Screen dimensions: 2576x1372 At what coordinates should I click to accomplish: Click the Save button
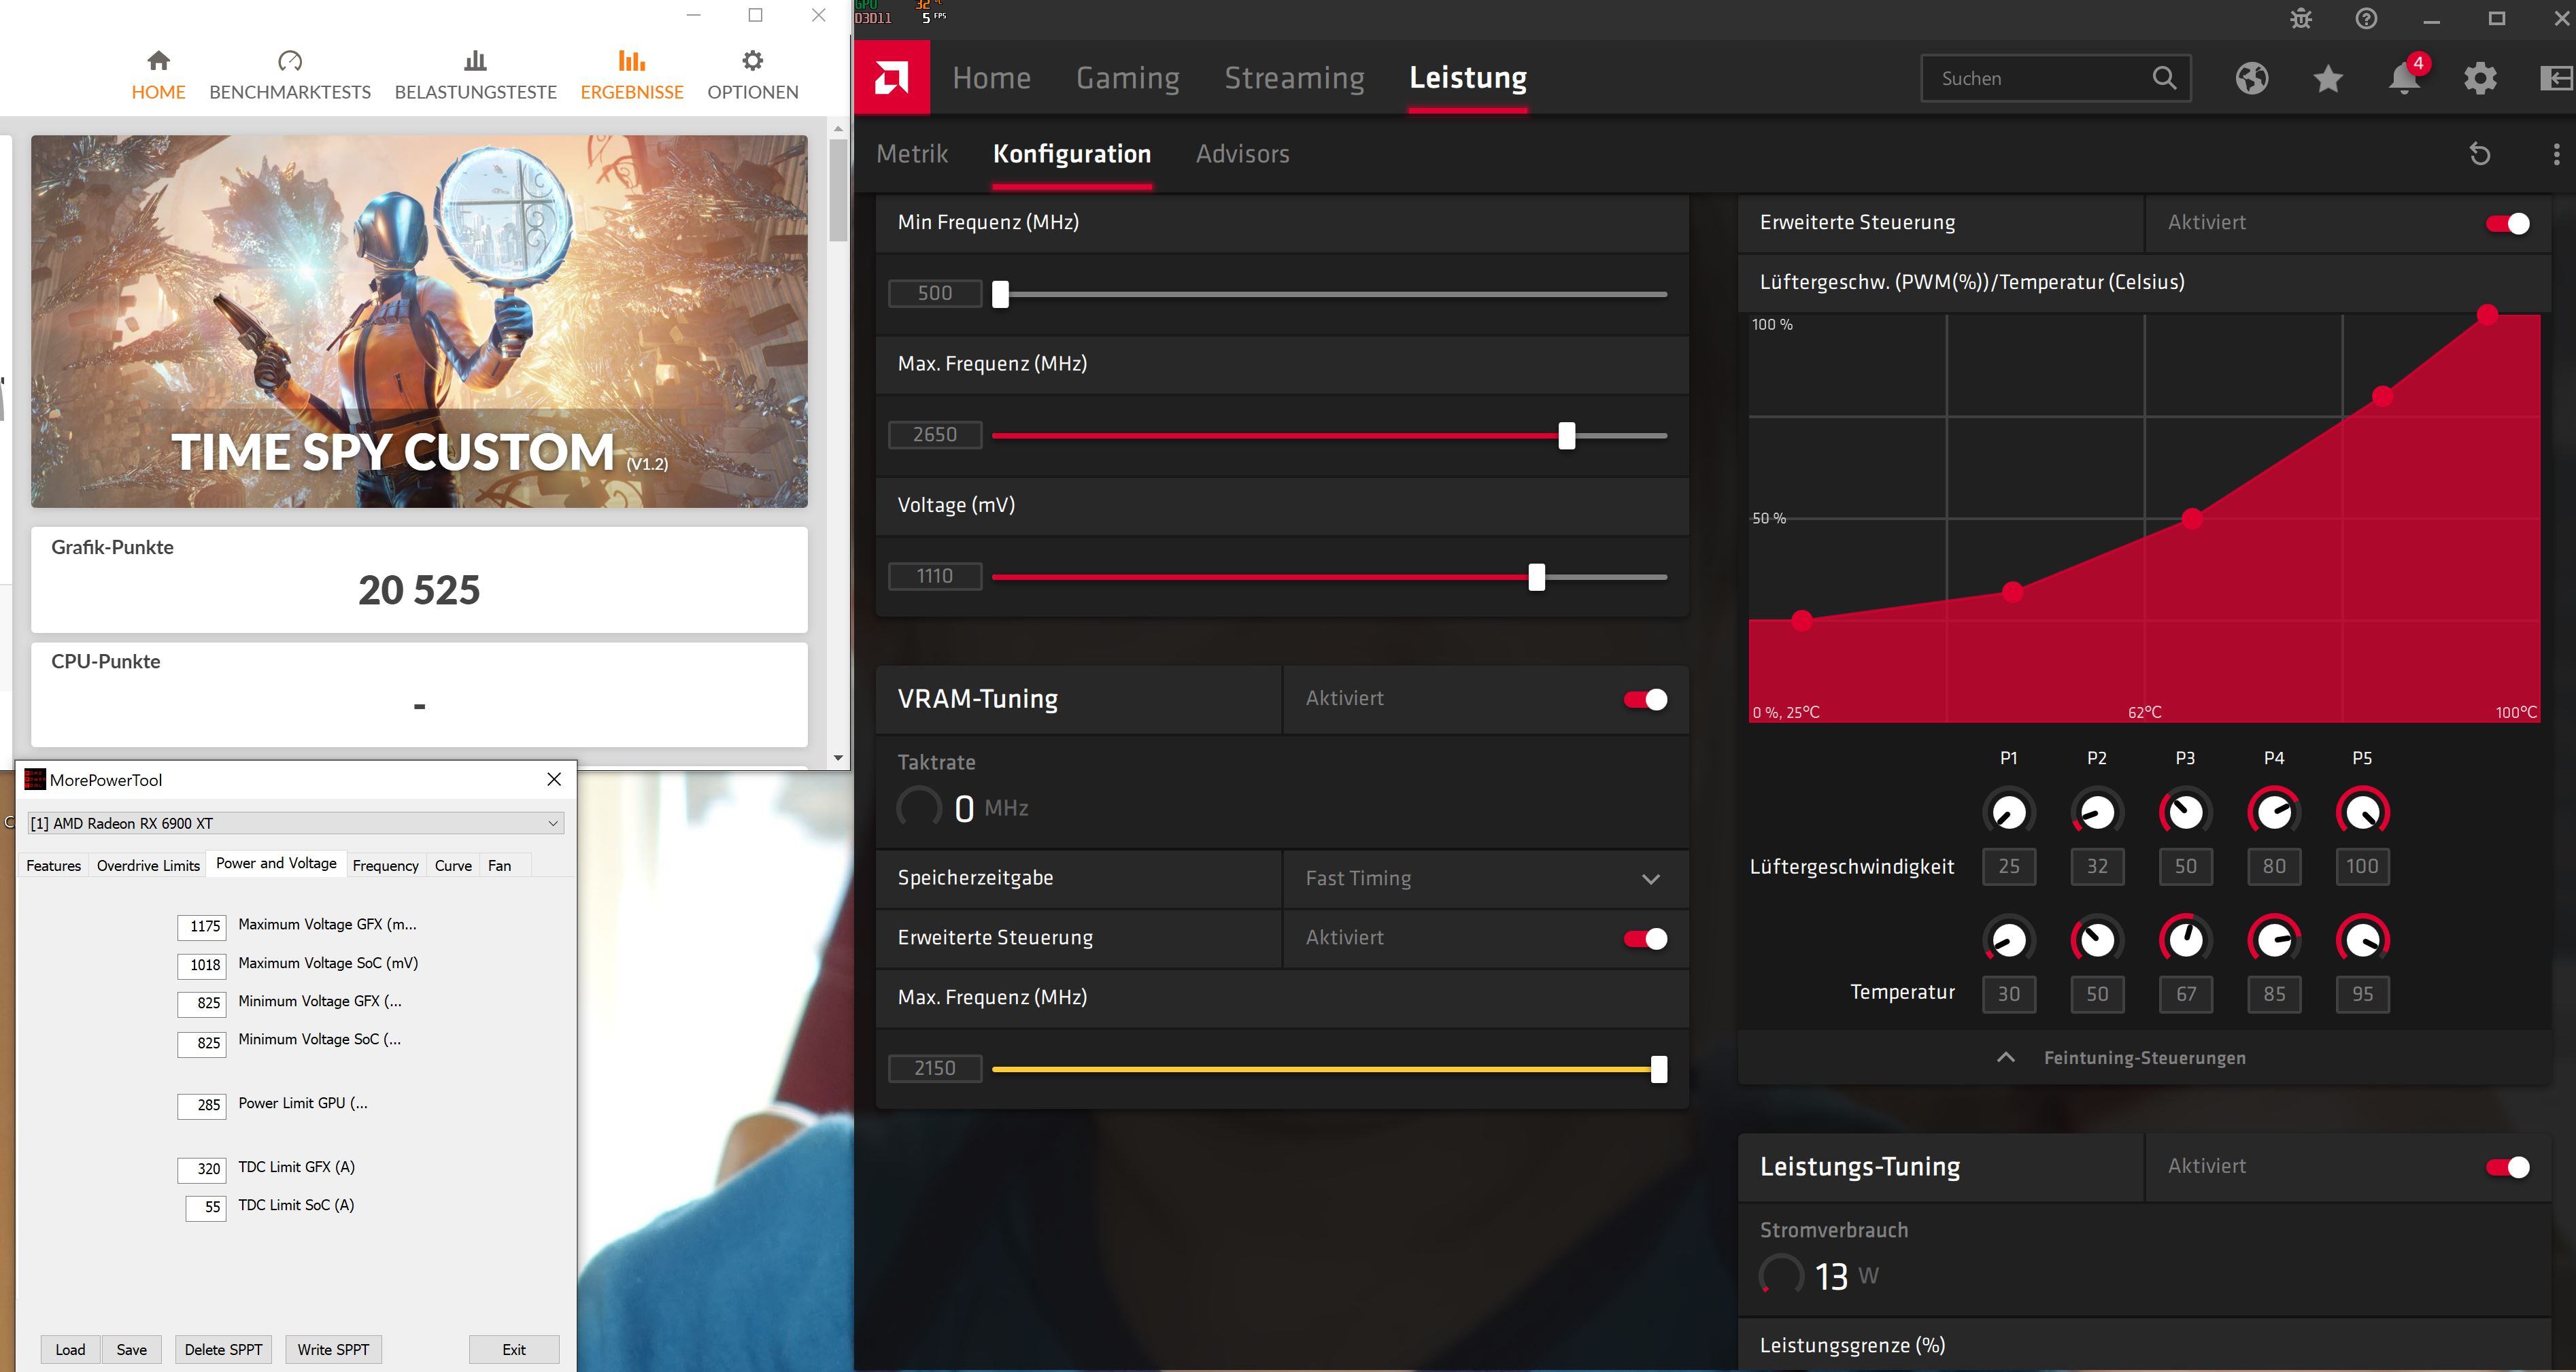tap(131, 1349)
